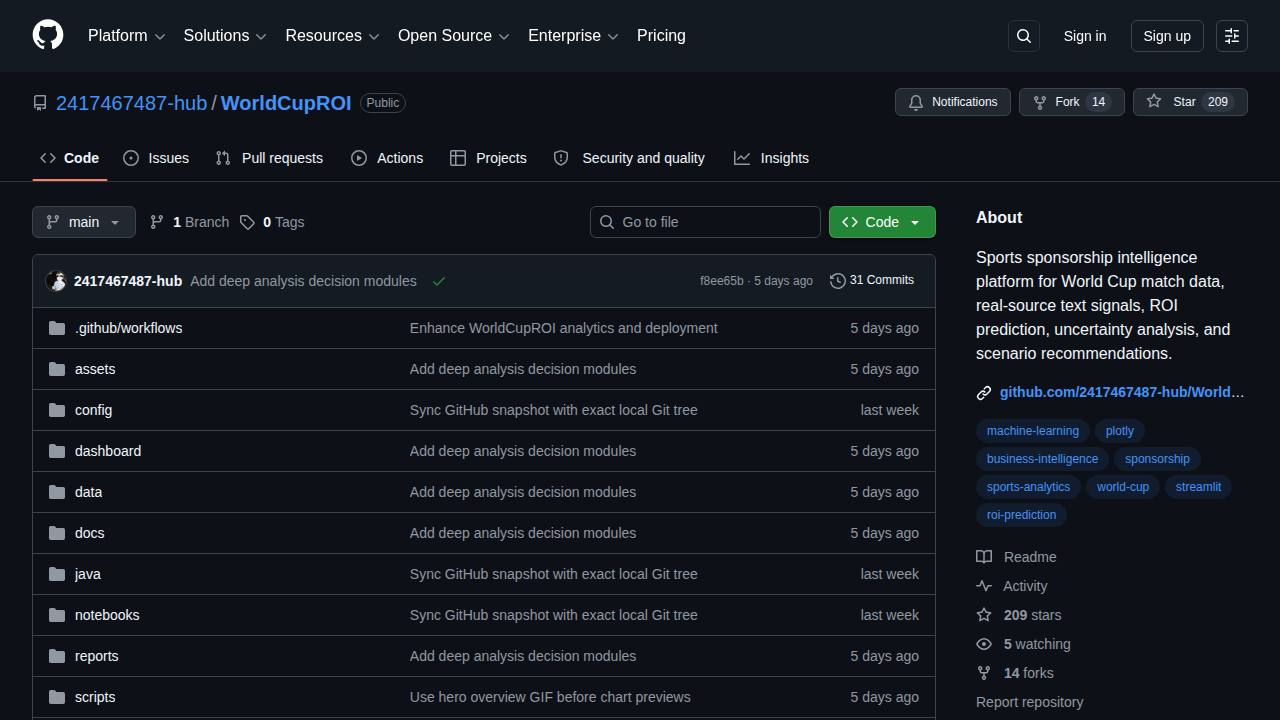Expand the Enterprise menu

pos(574,35)
